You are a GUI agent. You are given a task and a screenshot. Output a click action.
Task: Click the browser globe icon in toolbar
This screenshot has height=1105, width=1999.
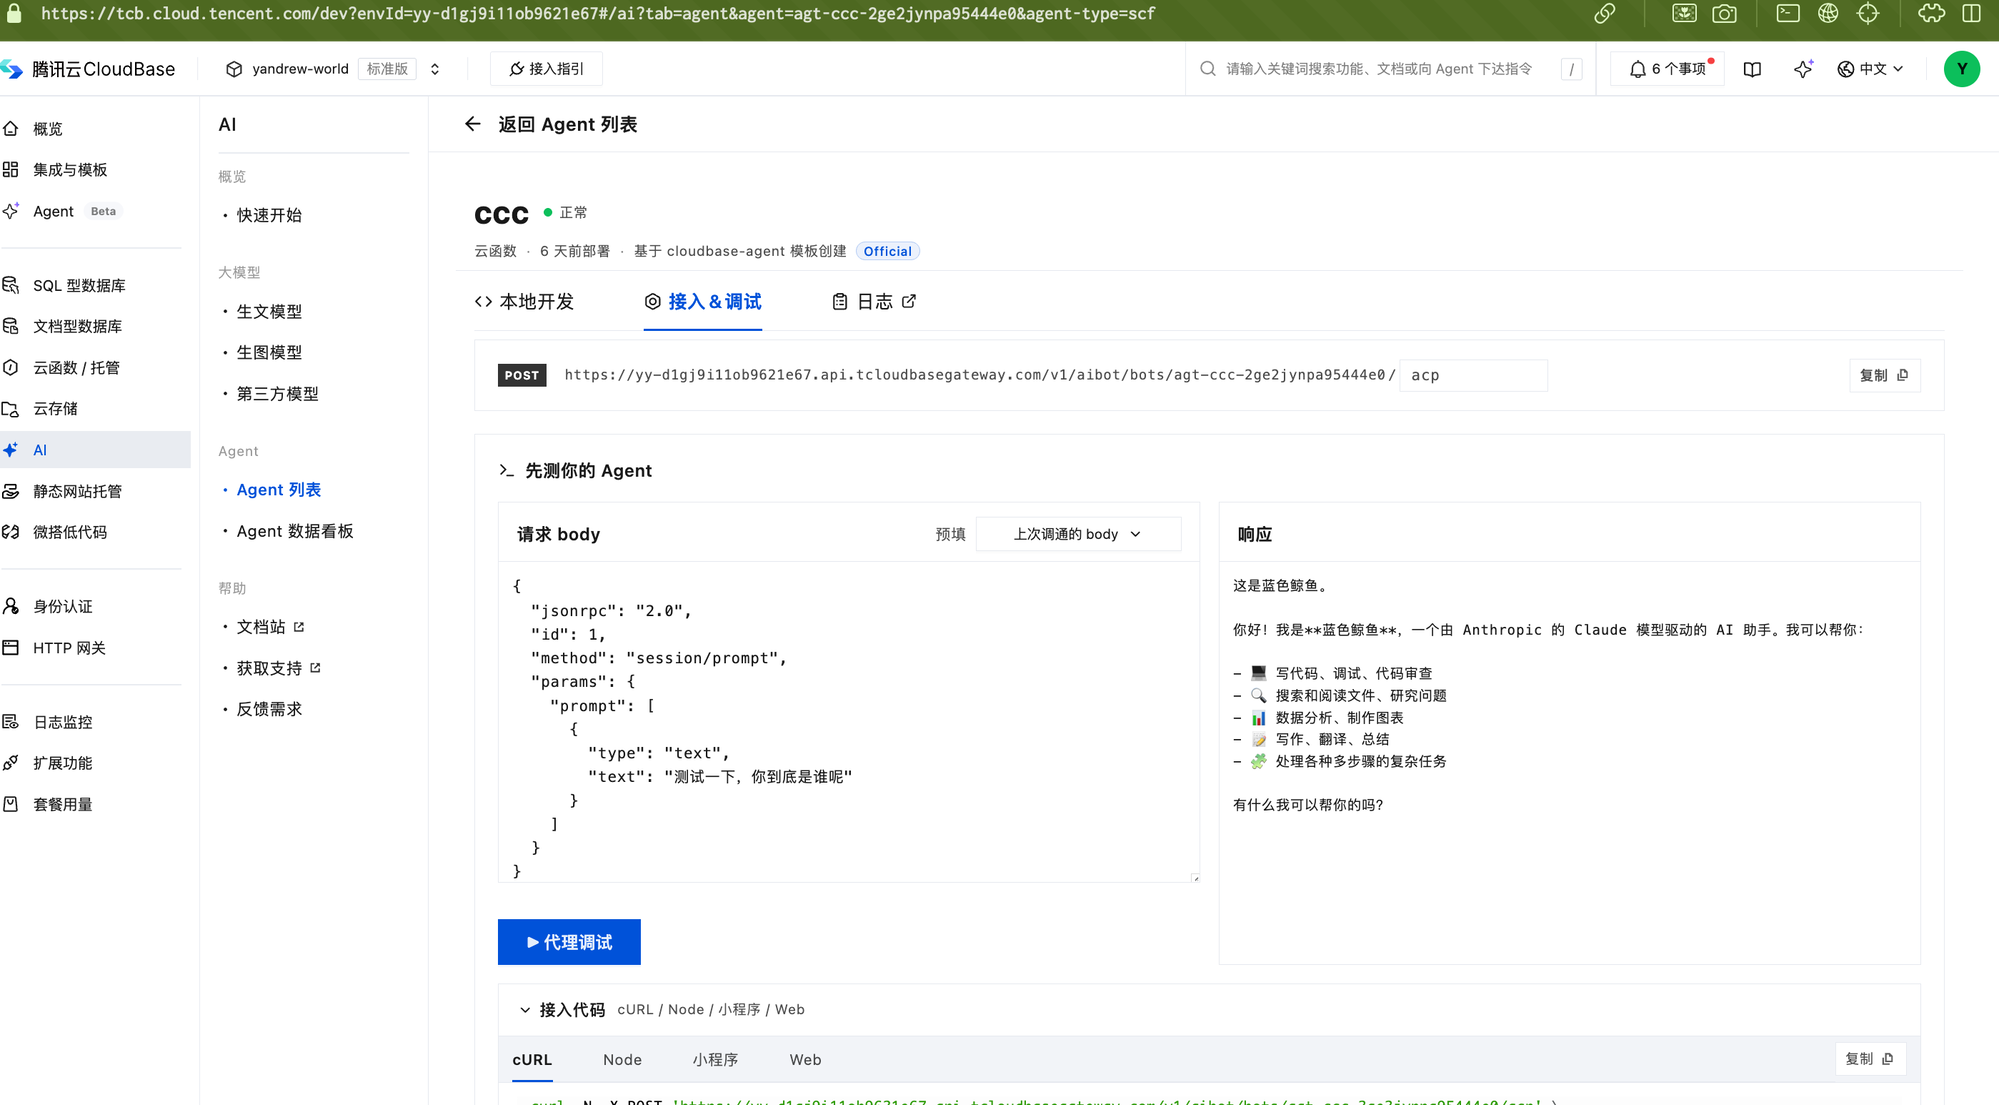tap(1828, 14)
